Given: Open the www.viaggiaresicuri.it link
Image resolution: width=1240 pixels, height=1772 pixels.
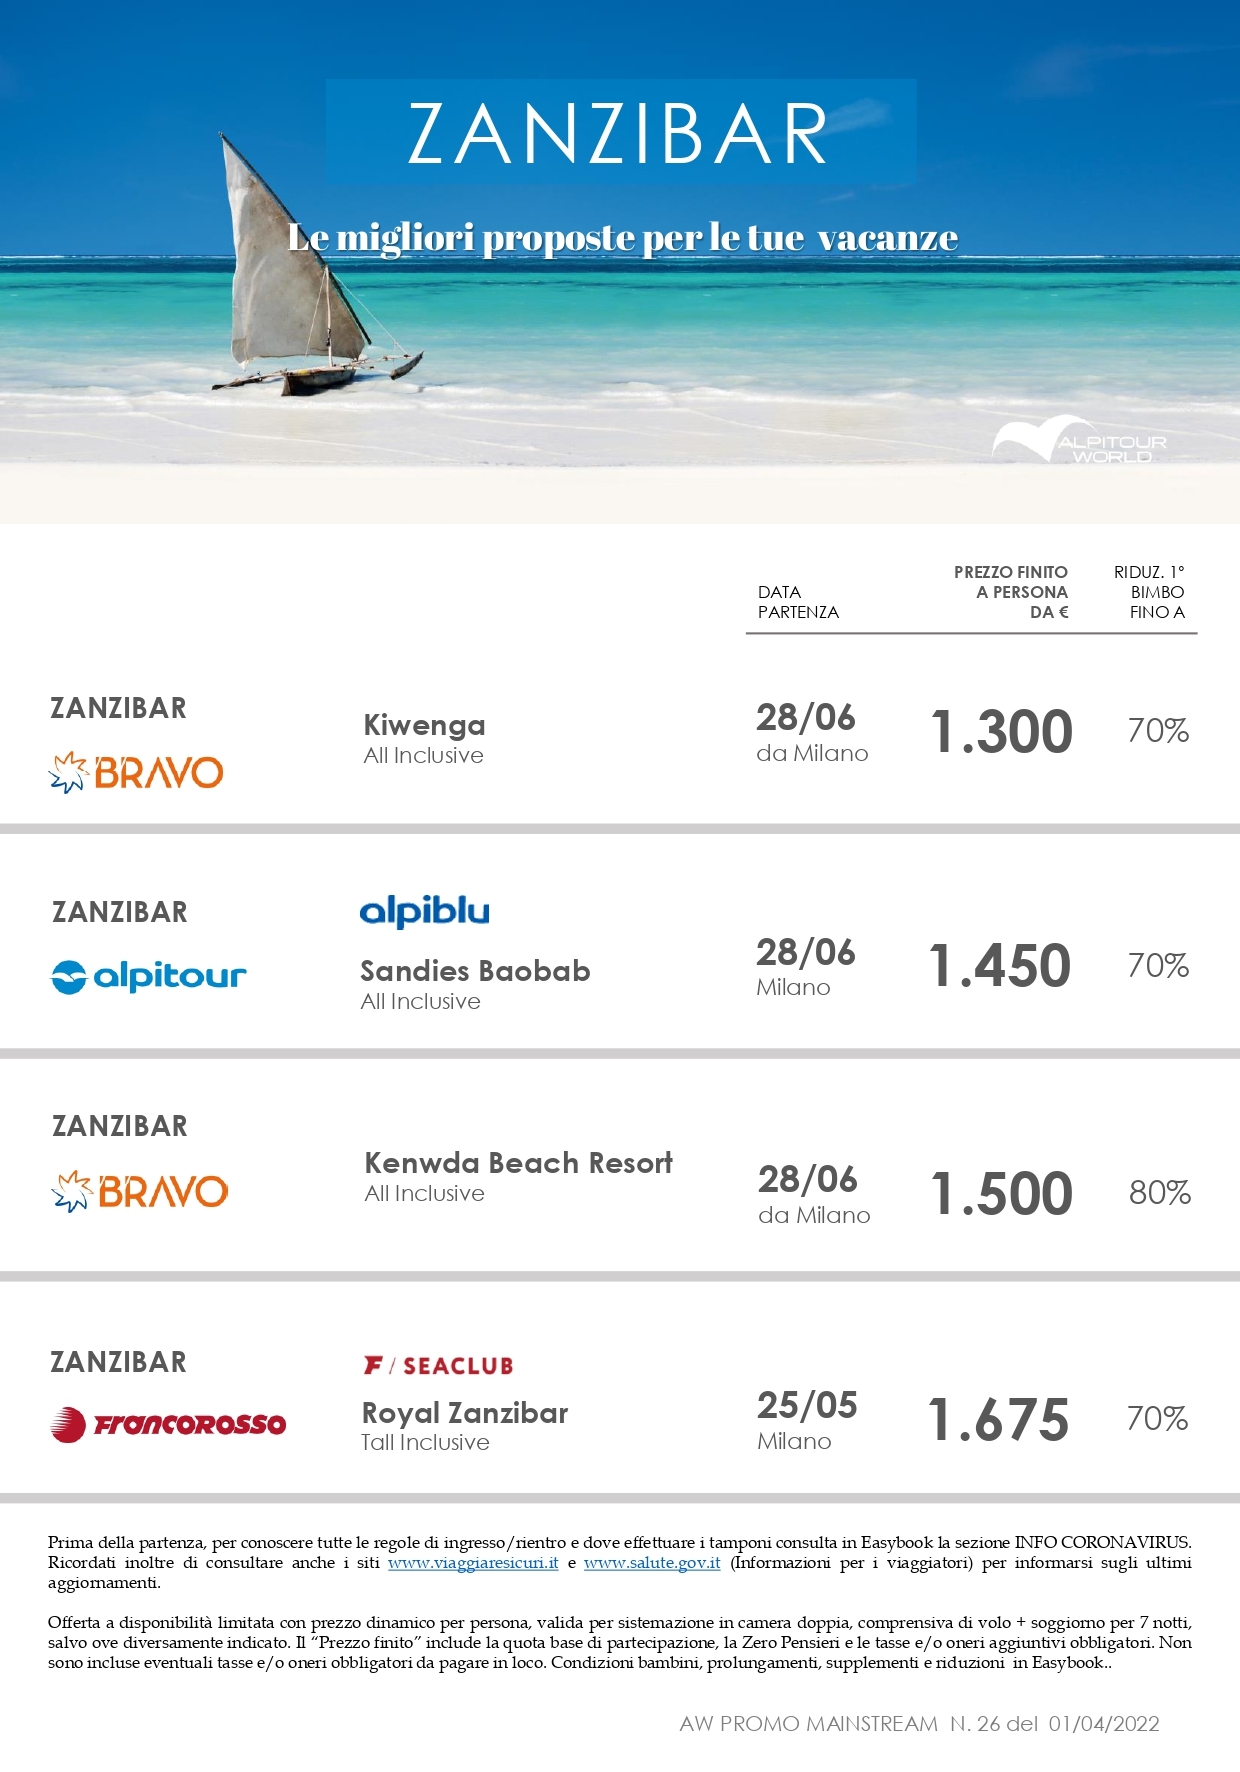Looking at the screenshot, I should click(x=473, y=1562).
